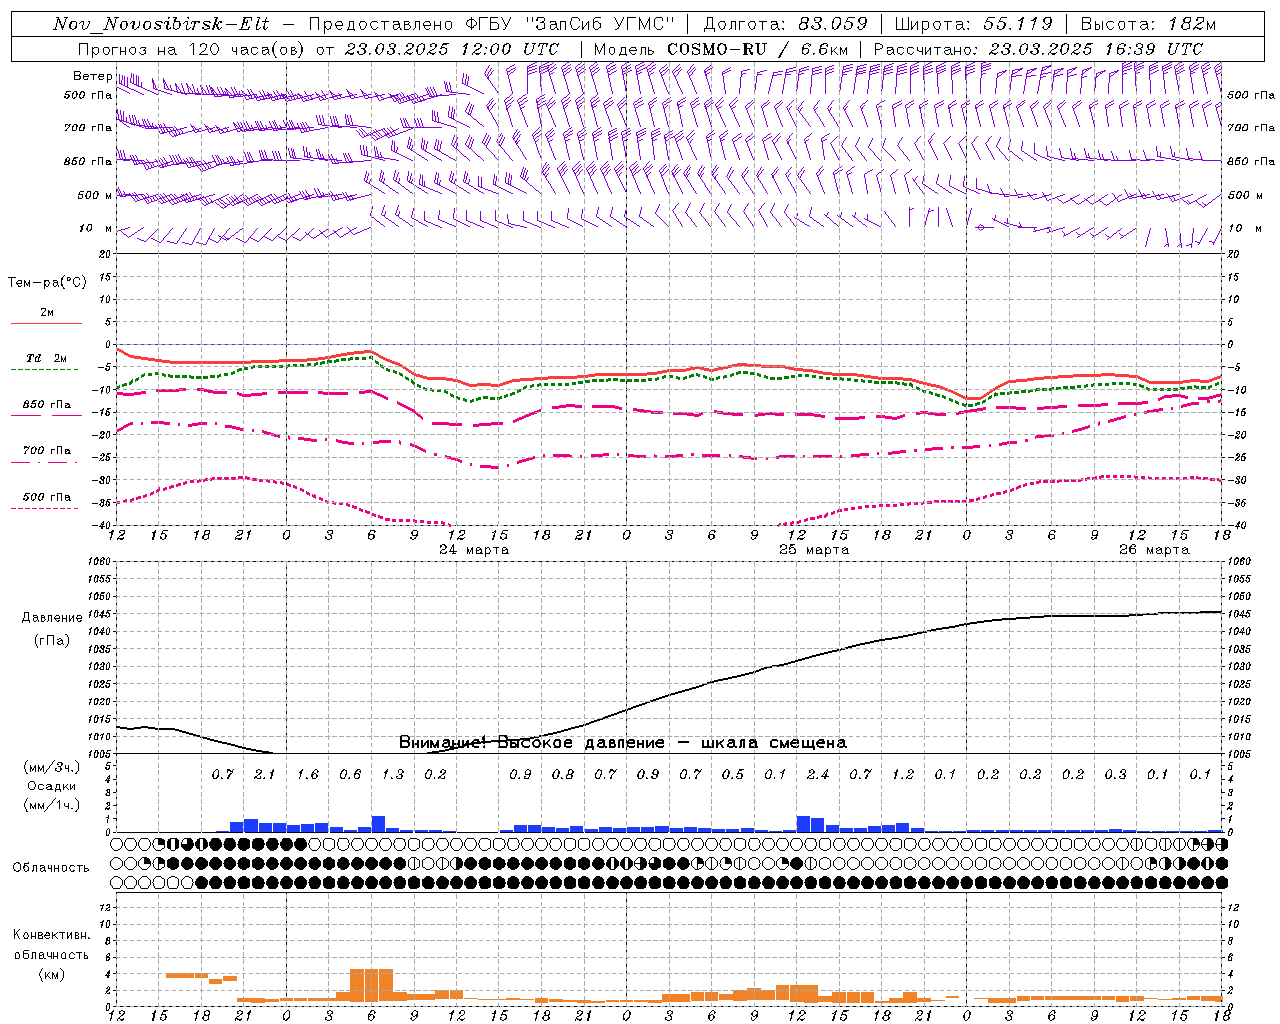The width and height of the screenshot is (1280, 1024).
Task: Click the 500 гПа temperature legend entry
Action: (47, 497)
